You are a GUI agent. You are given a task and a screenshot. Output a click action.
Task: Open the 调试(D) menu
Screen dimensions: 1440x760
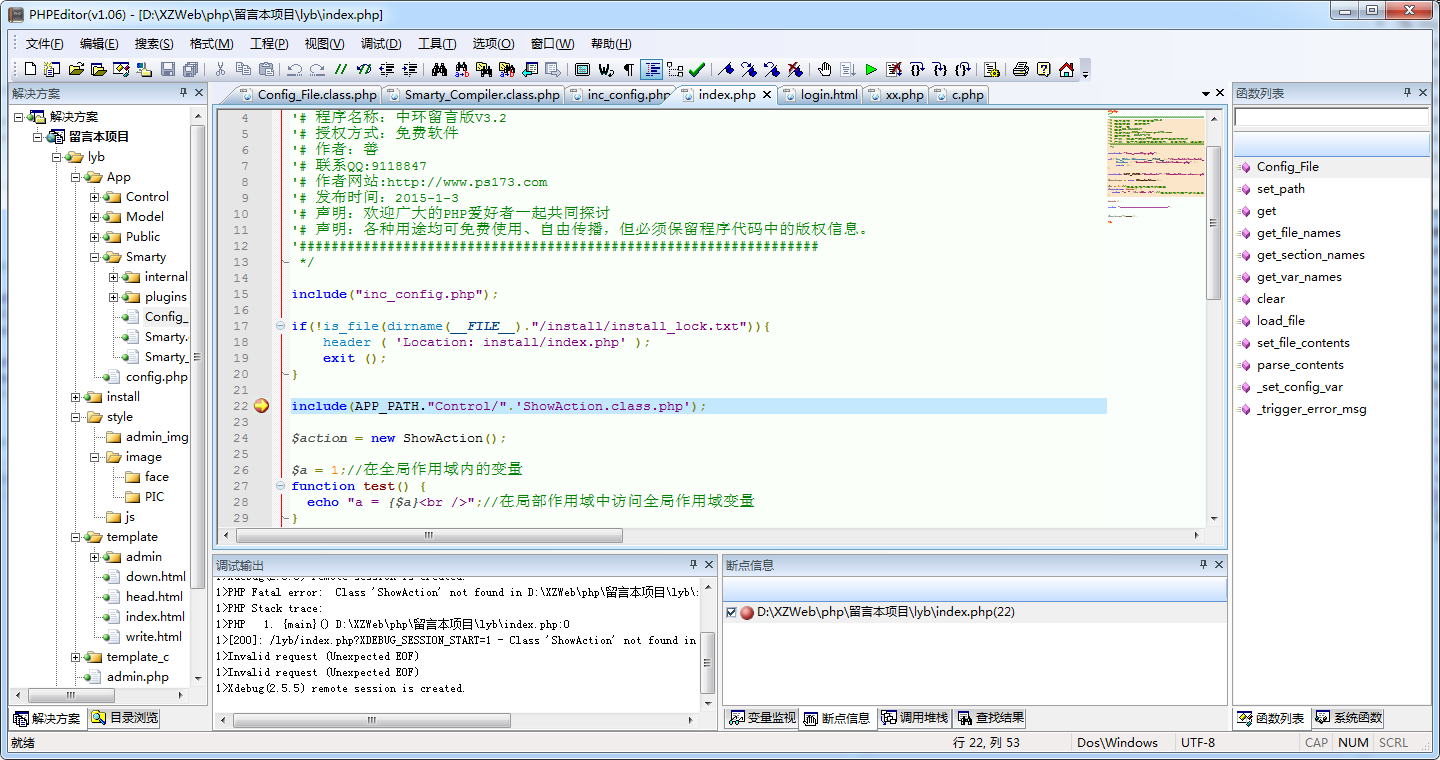tap(381, 44)
